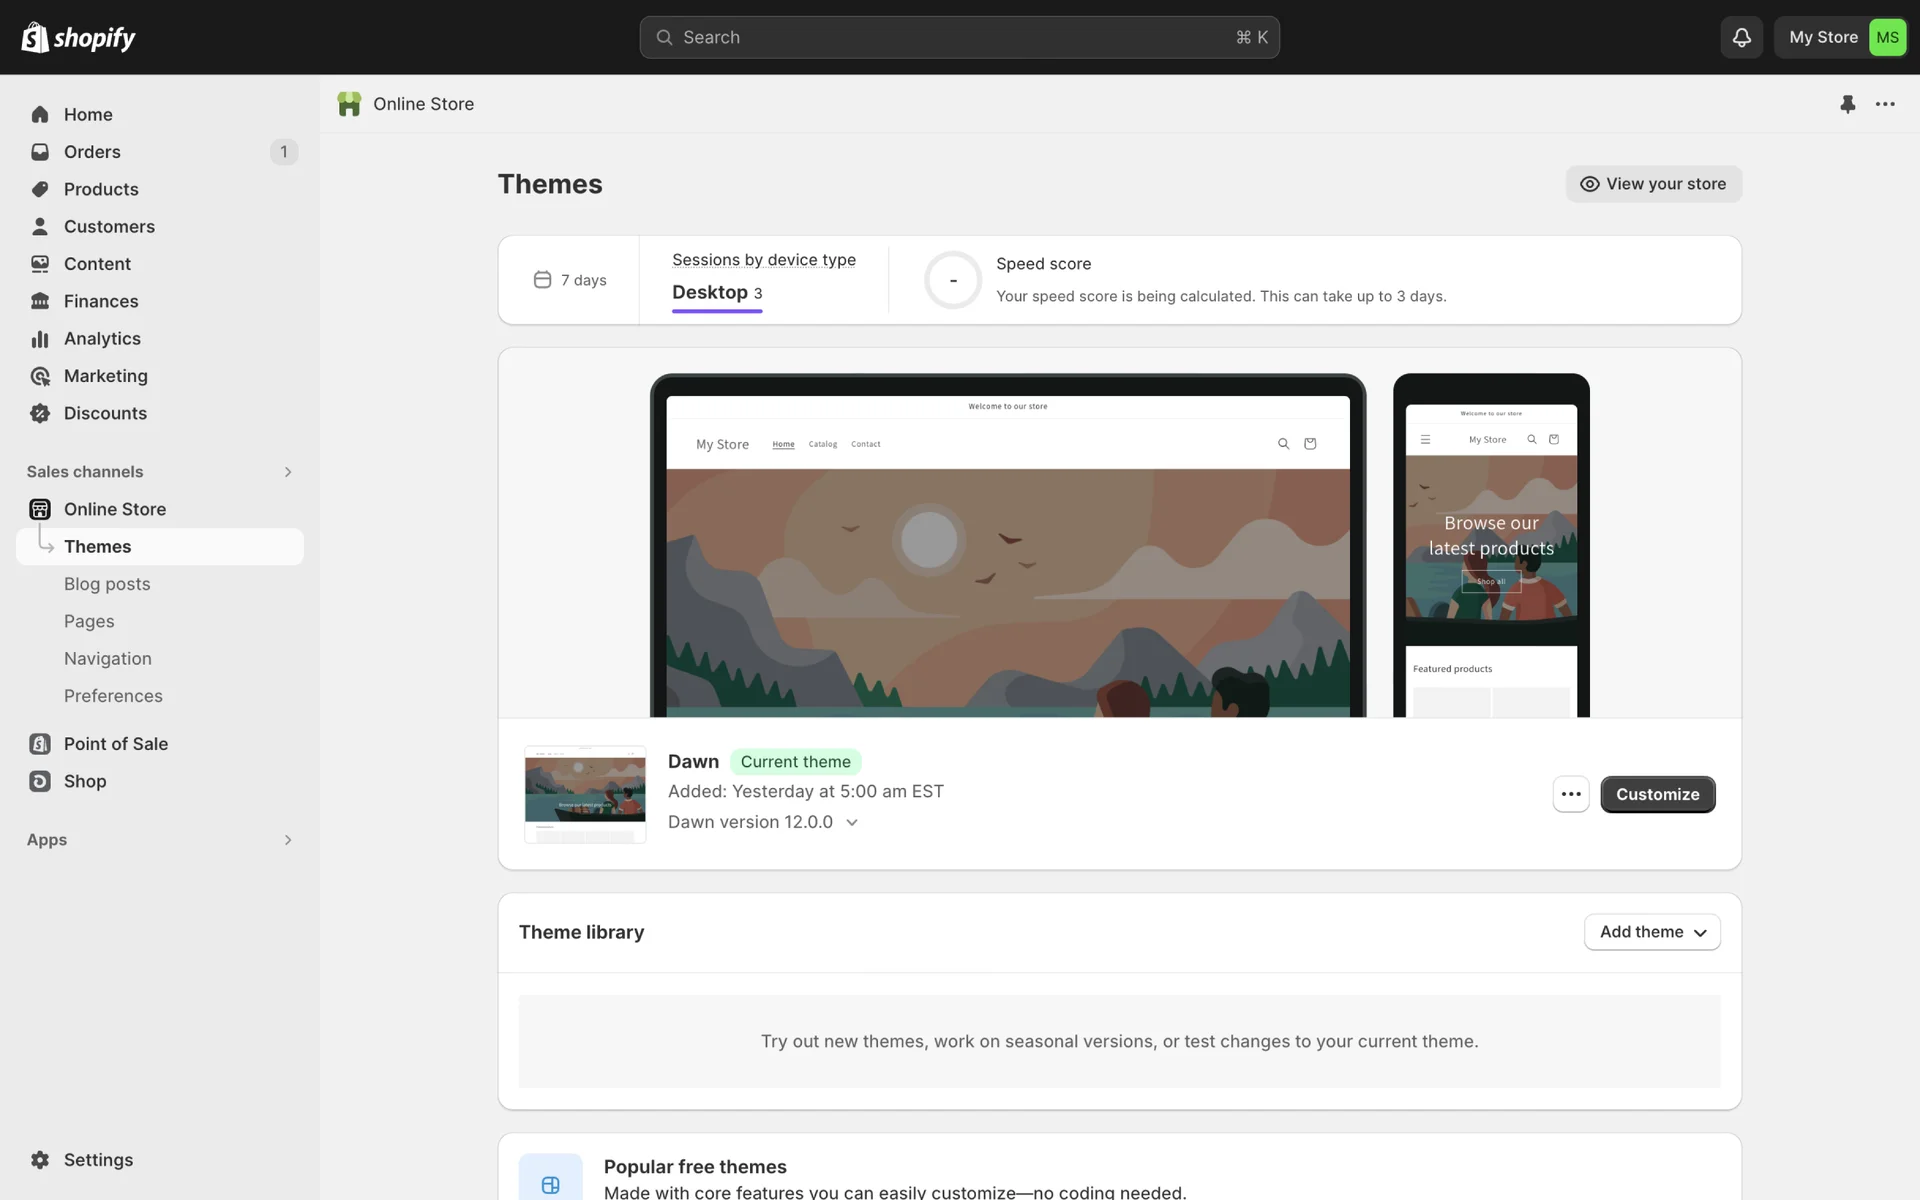1920x1200 pixels.
Task: Click the Shopify logo
Action: click(78, 37)
